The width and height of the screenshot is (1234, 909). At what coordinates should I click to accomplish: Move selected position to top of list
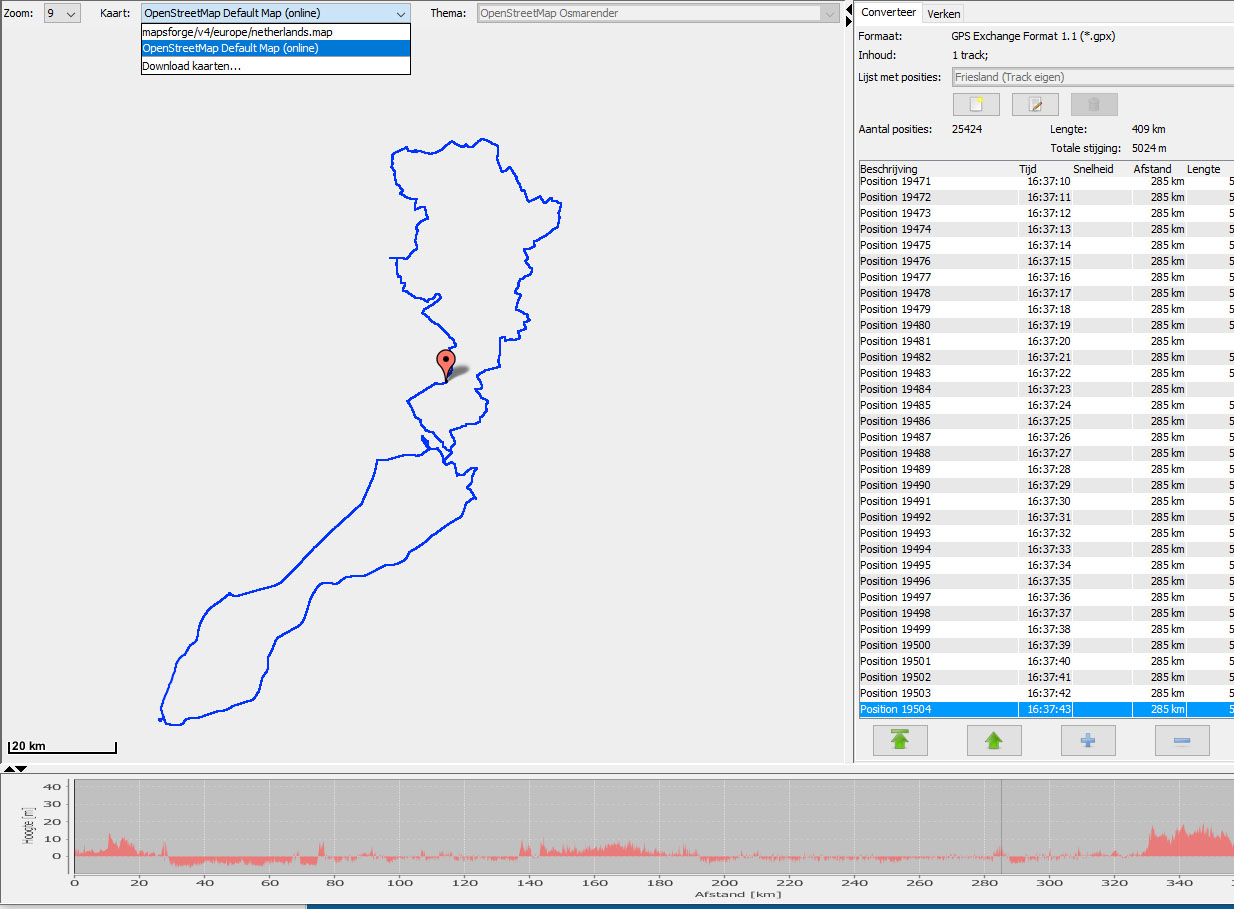tap(900, 740)
